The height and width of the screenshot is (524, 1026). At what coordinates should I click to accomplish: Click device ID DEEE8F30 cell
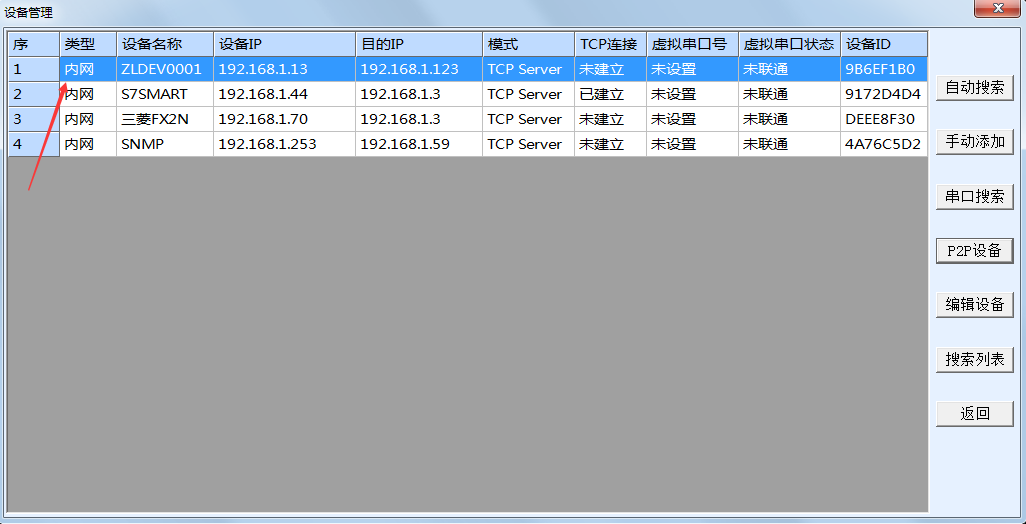(x=880, y=119)
